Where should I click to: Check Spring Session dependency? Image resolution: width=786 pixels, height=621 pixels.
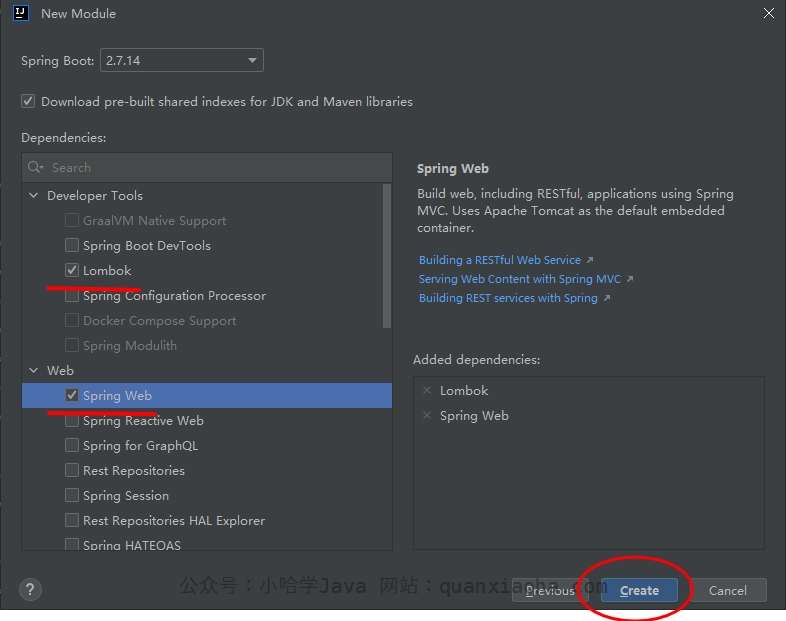click(72, 495)
